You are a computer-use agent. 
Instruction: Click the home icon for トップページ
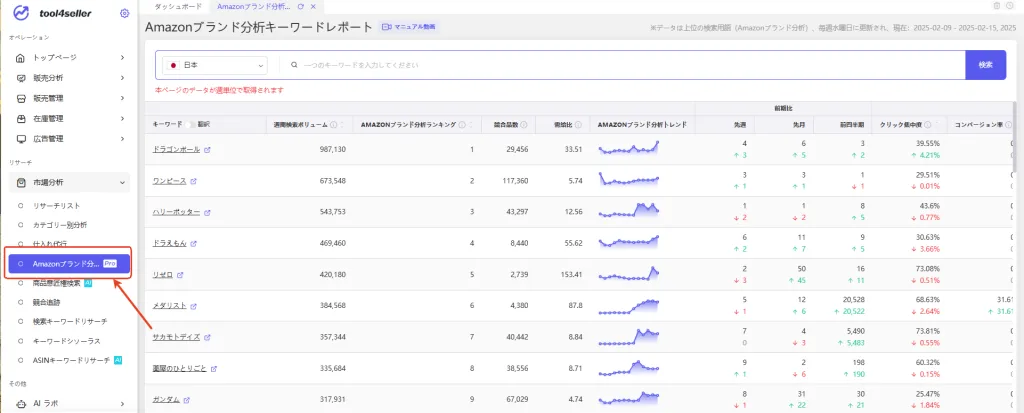click(21, 58)
